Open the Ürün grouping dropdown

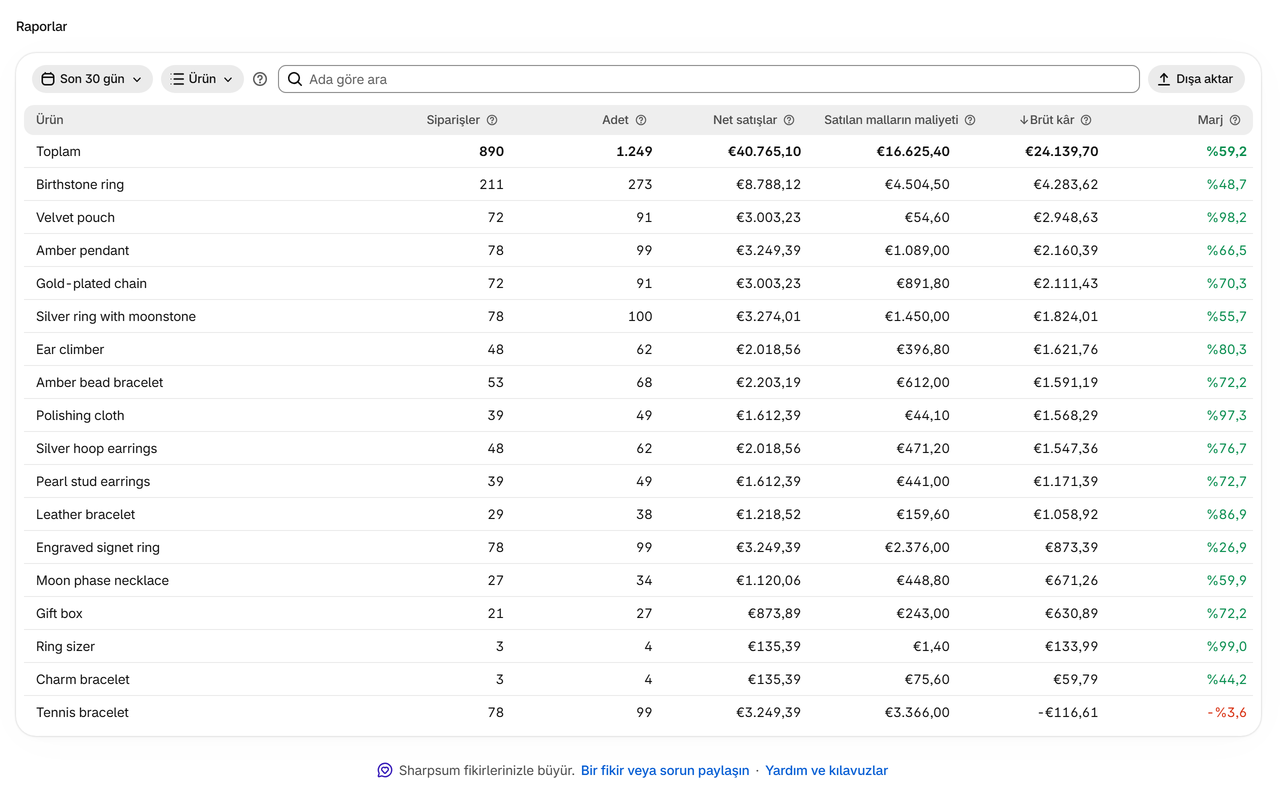[202, 79]
